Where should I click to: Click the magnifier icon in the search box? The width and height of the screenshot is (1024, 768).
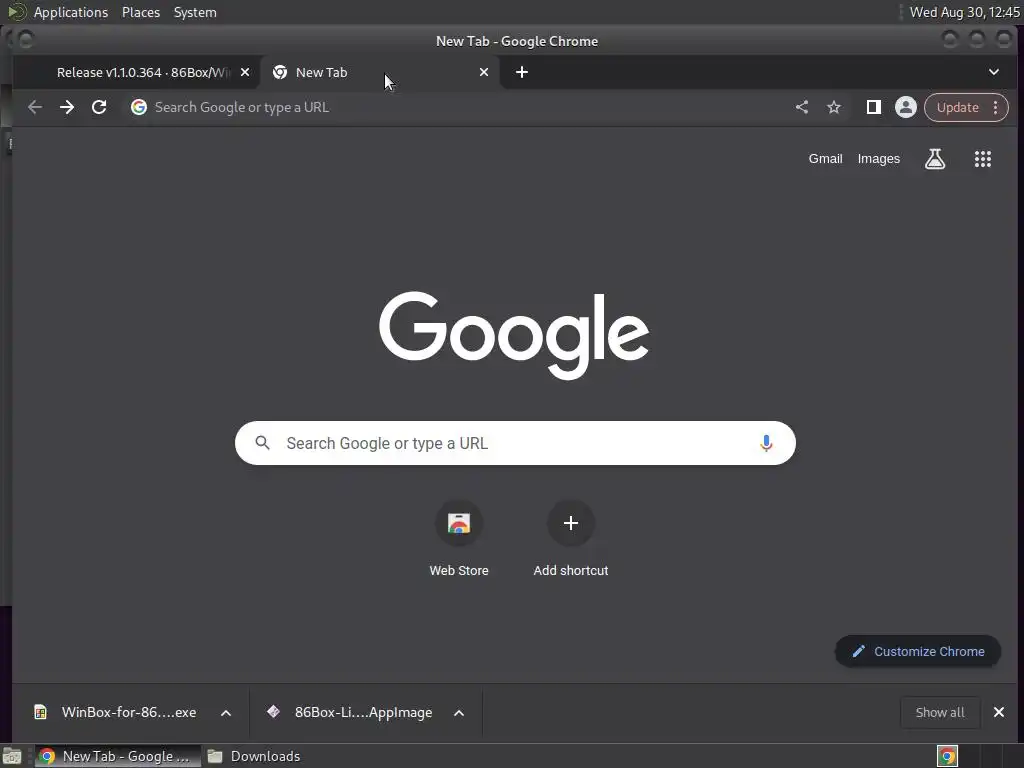(x=263, y=443)
